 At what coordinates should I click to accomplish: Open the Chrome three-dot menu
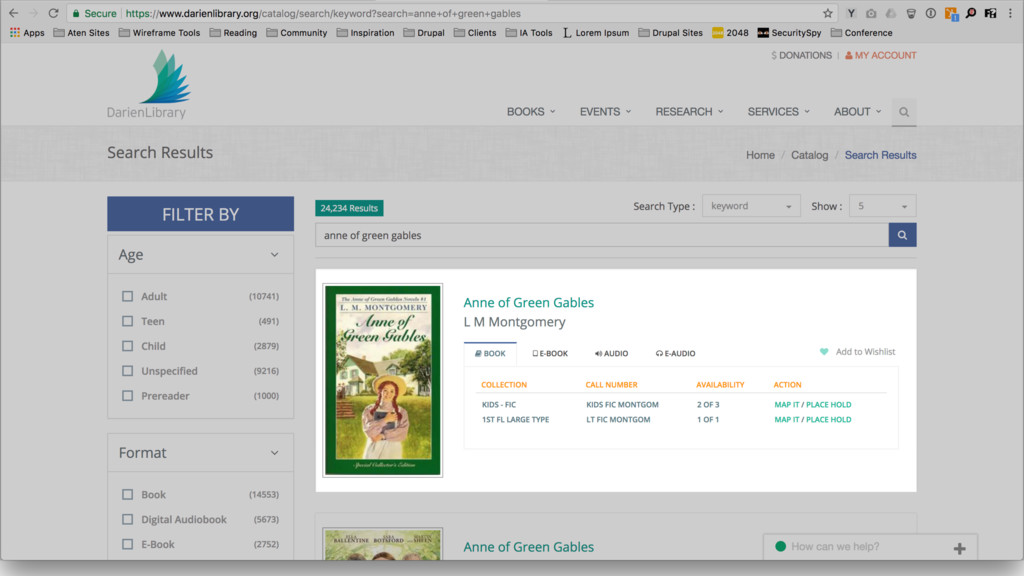[1010, 13]
